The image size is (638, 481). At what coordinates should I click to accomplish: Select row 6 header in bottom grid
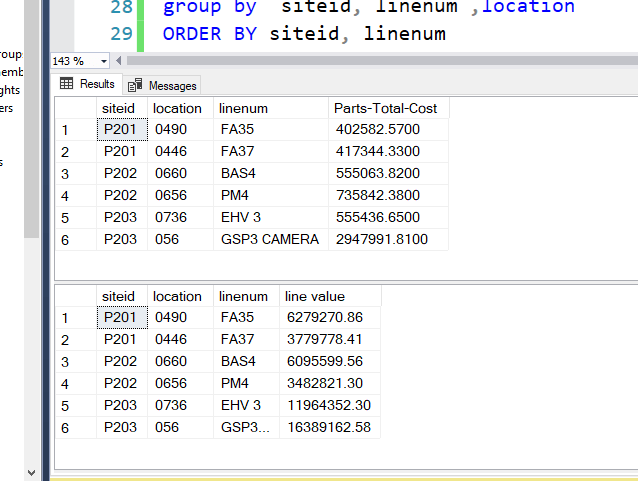click(x=66, y=427)
